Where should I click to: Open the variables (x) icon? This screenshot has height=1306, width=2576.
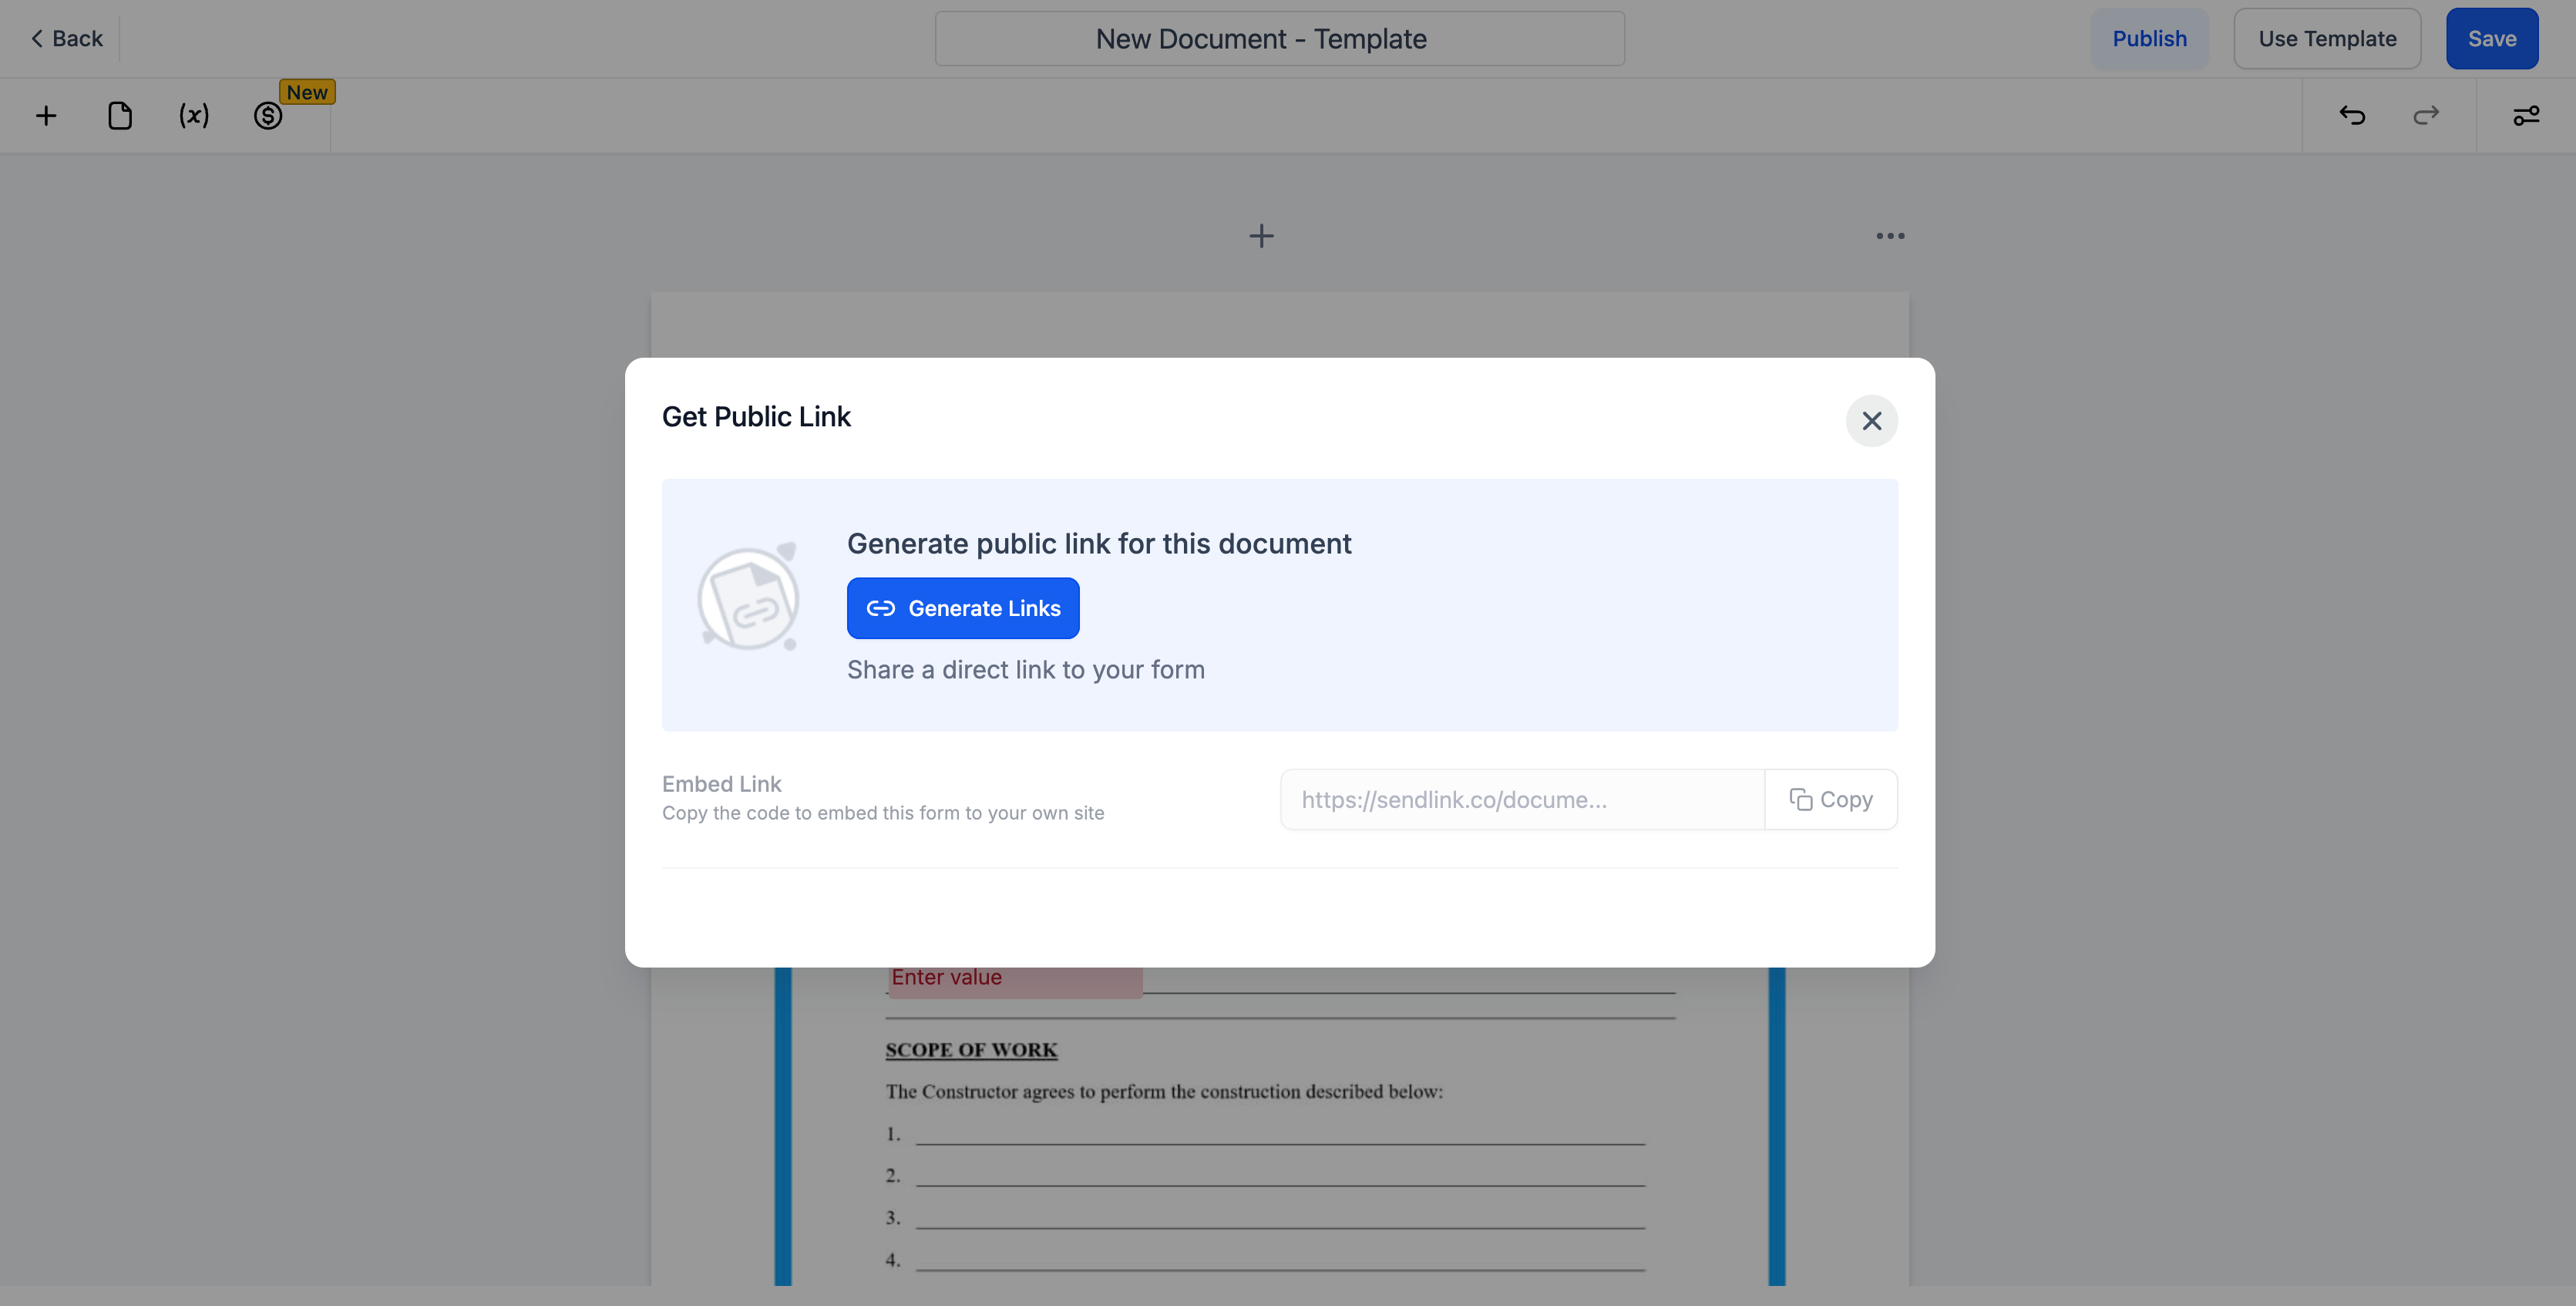coord(194,116)
